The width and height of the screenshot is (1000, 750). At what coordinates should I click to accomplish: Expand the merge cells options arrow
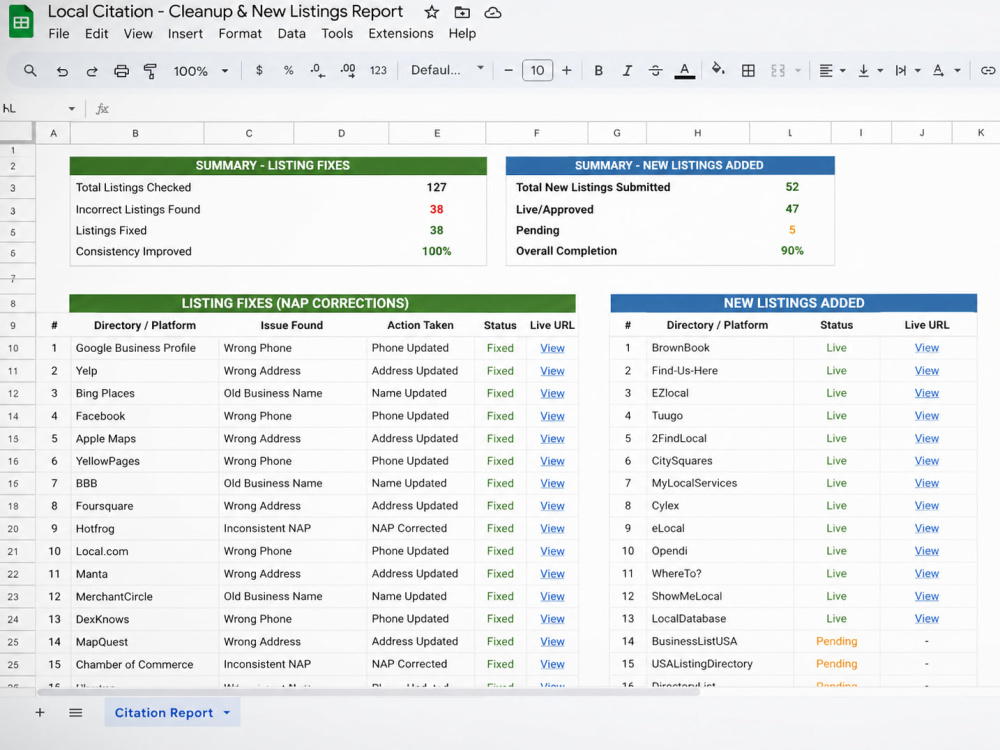798,70
